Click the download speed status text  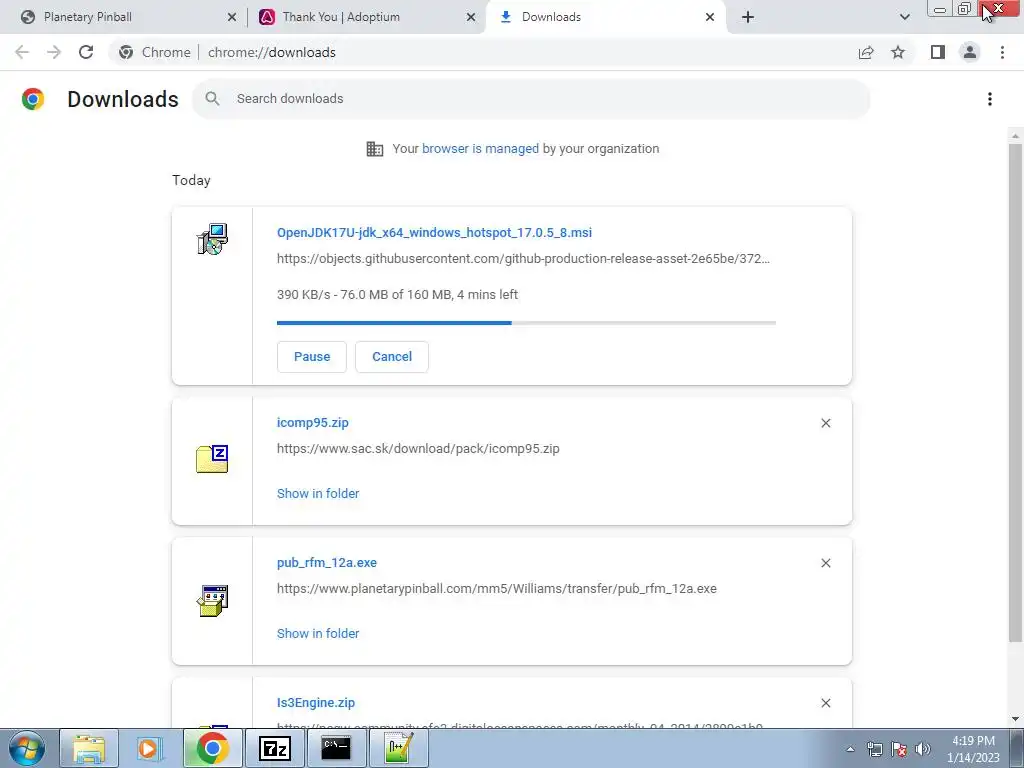pyautogui.click(x=397, y=295)
